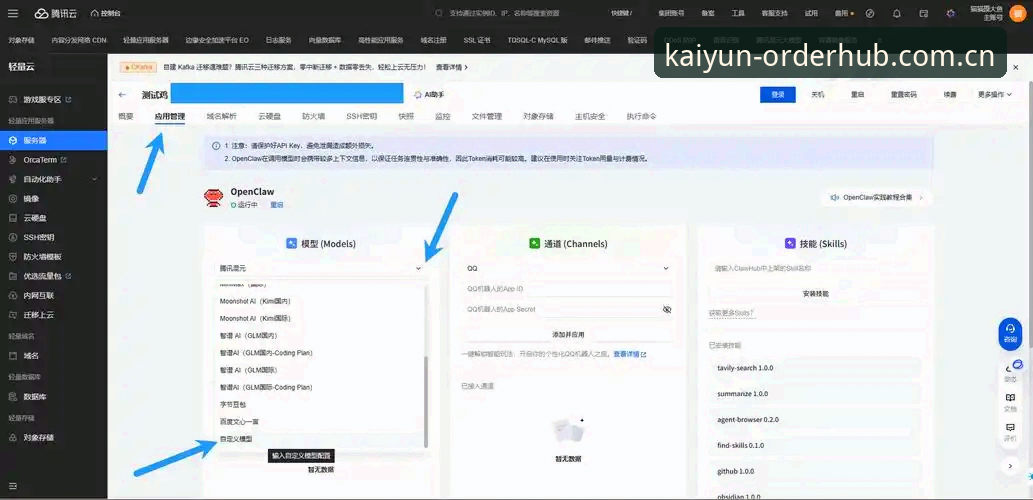Select Moonshot AI (Kimi国内) option
This screenshot has height=500, width=1033.
pyautogui.click(x=318, y=301)
